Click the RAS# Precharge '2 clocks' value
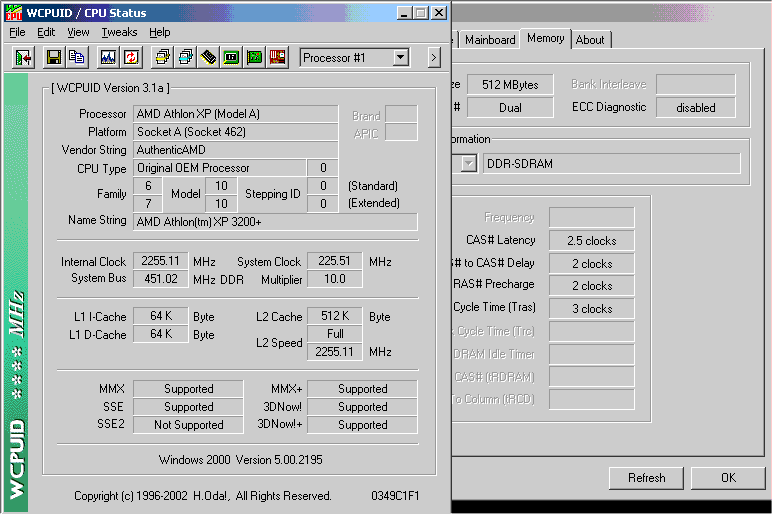 tap(591, 286)
